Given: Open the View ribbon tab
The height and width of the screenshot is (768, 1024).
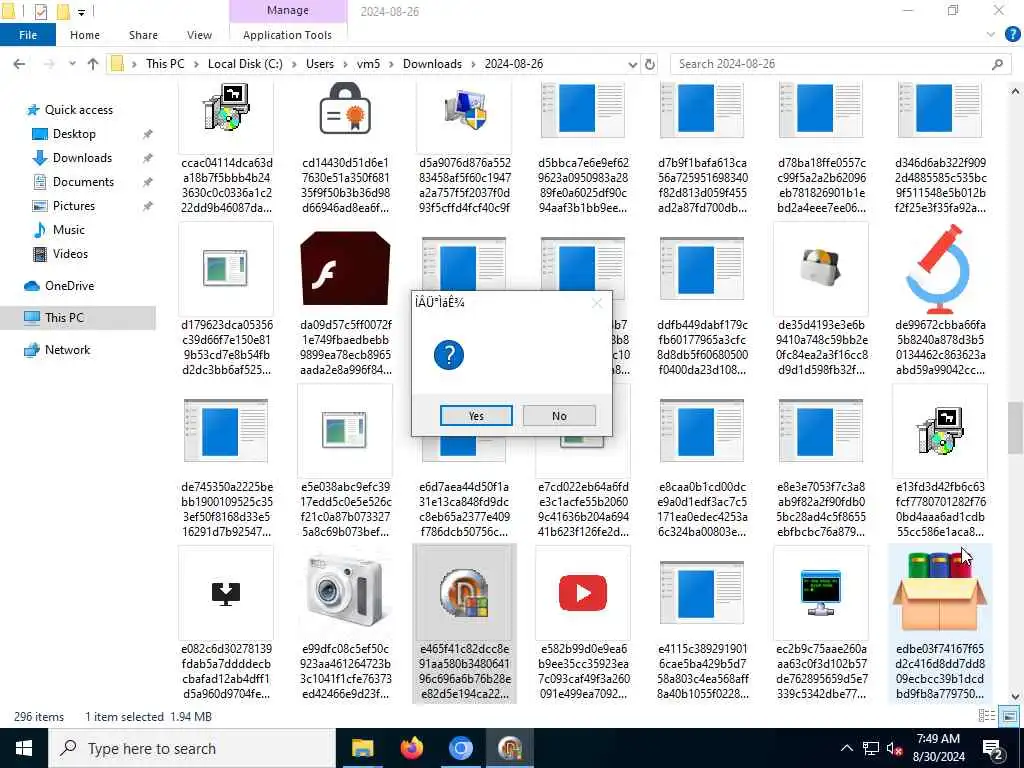Looking at the screenshot, I should [x=199, y=35].
